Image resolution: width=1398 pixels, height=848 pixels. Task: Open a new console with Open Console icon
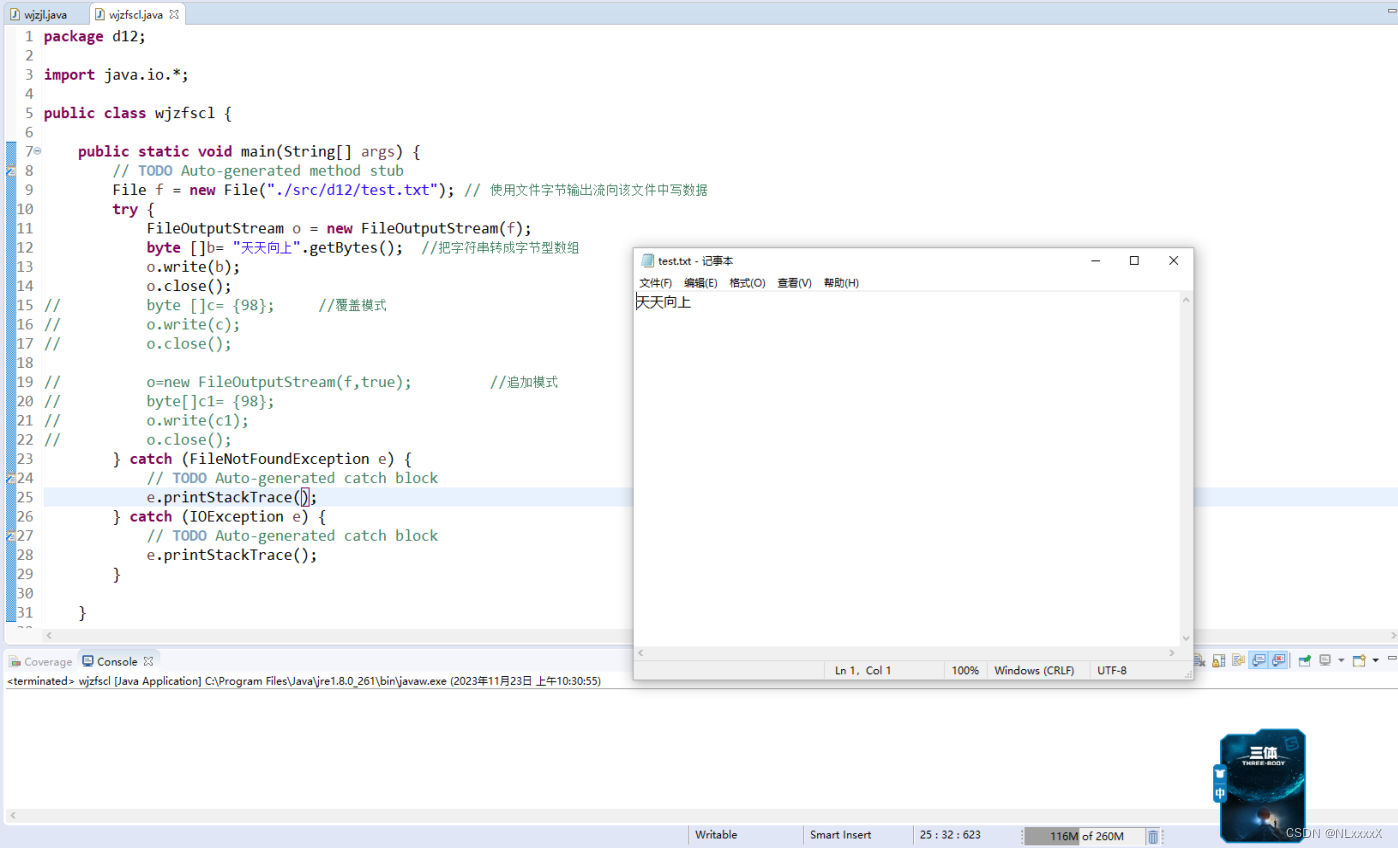(1359, 660)
